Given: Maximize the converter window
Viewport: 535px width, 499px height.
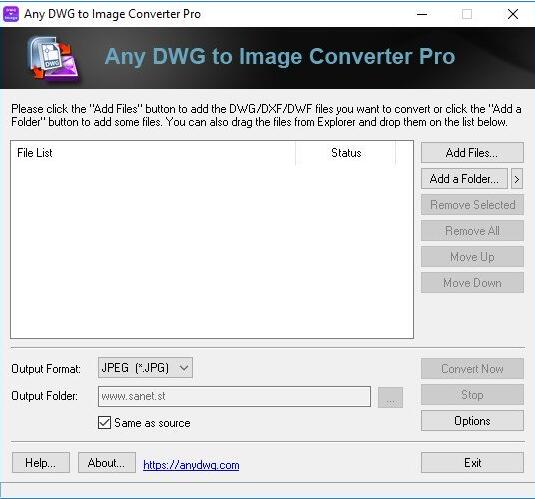Looking at the screenshot, I should point(467,14).
